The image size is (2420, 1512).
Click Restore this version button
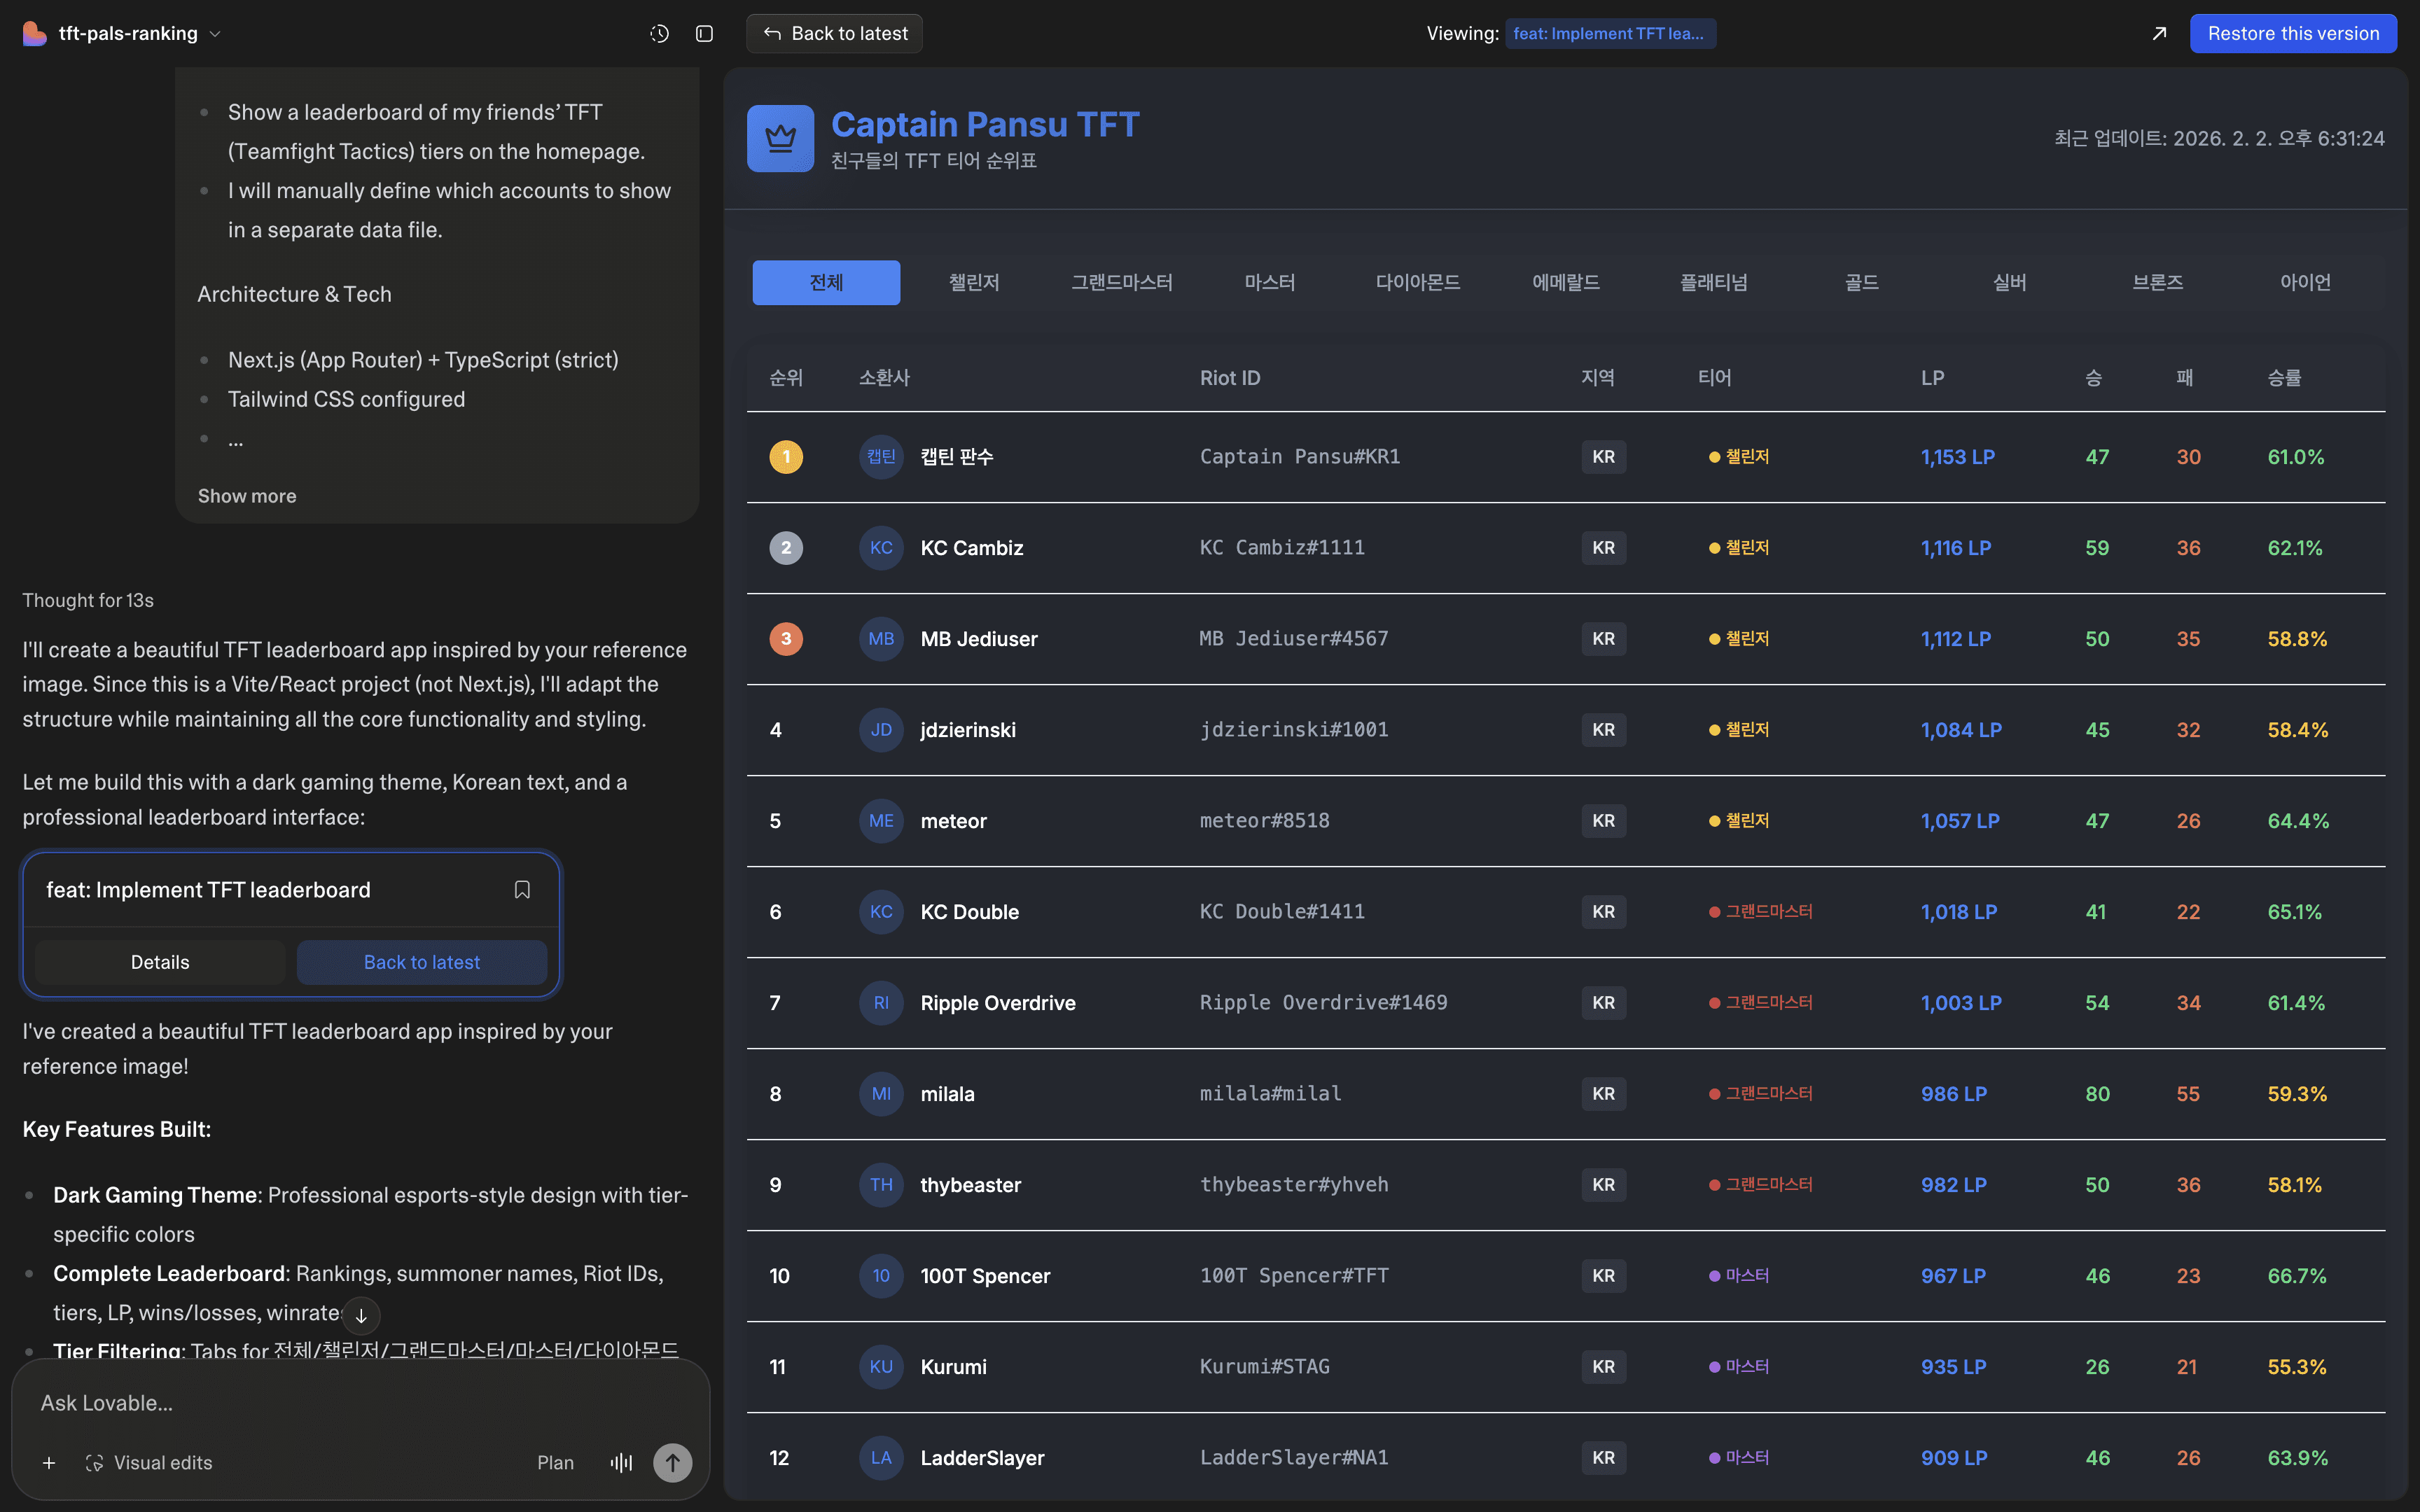click(x=2292, y=34)
